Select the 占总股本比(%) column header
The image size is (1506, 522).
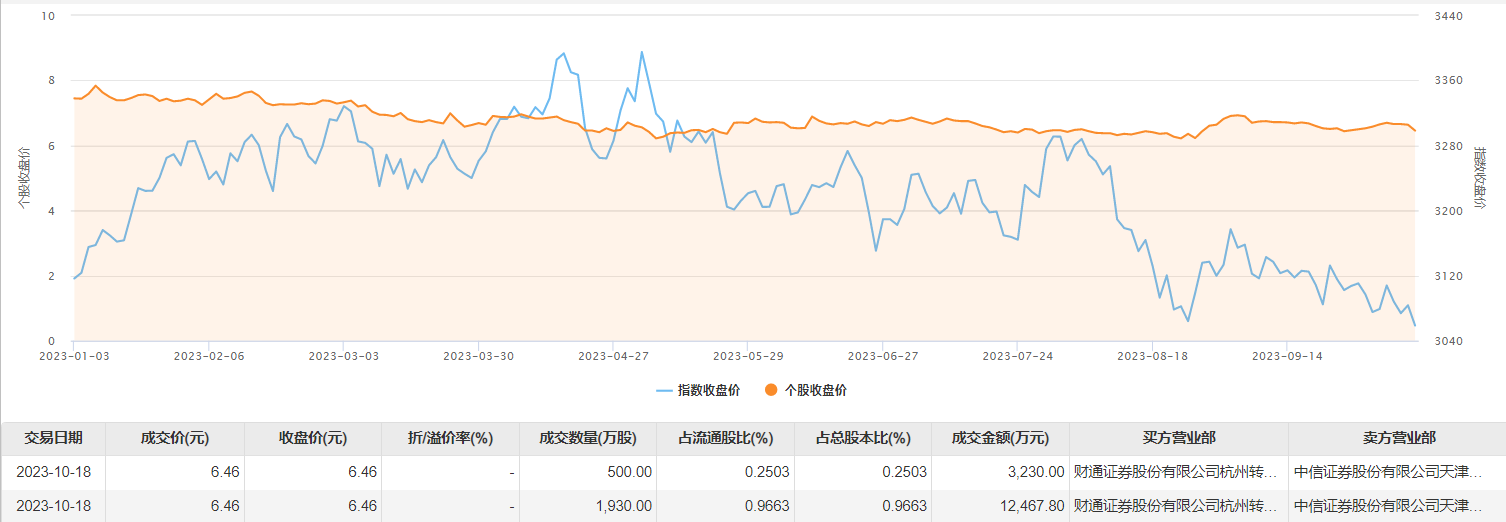coord(863,438)
